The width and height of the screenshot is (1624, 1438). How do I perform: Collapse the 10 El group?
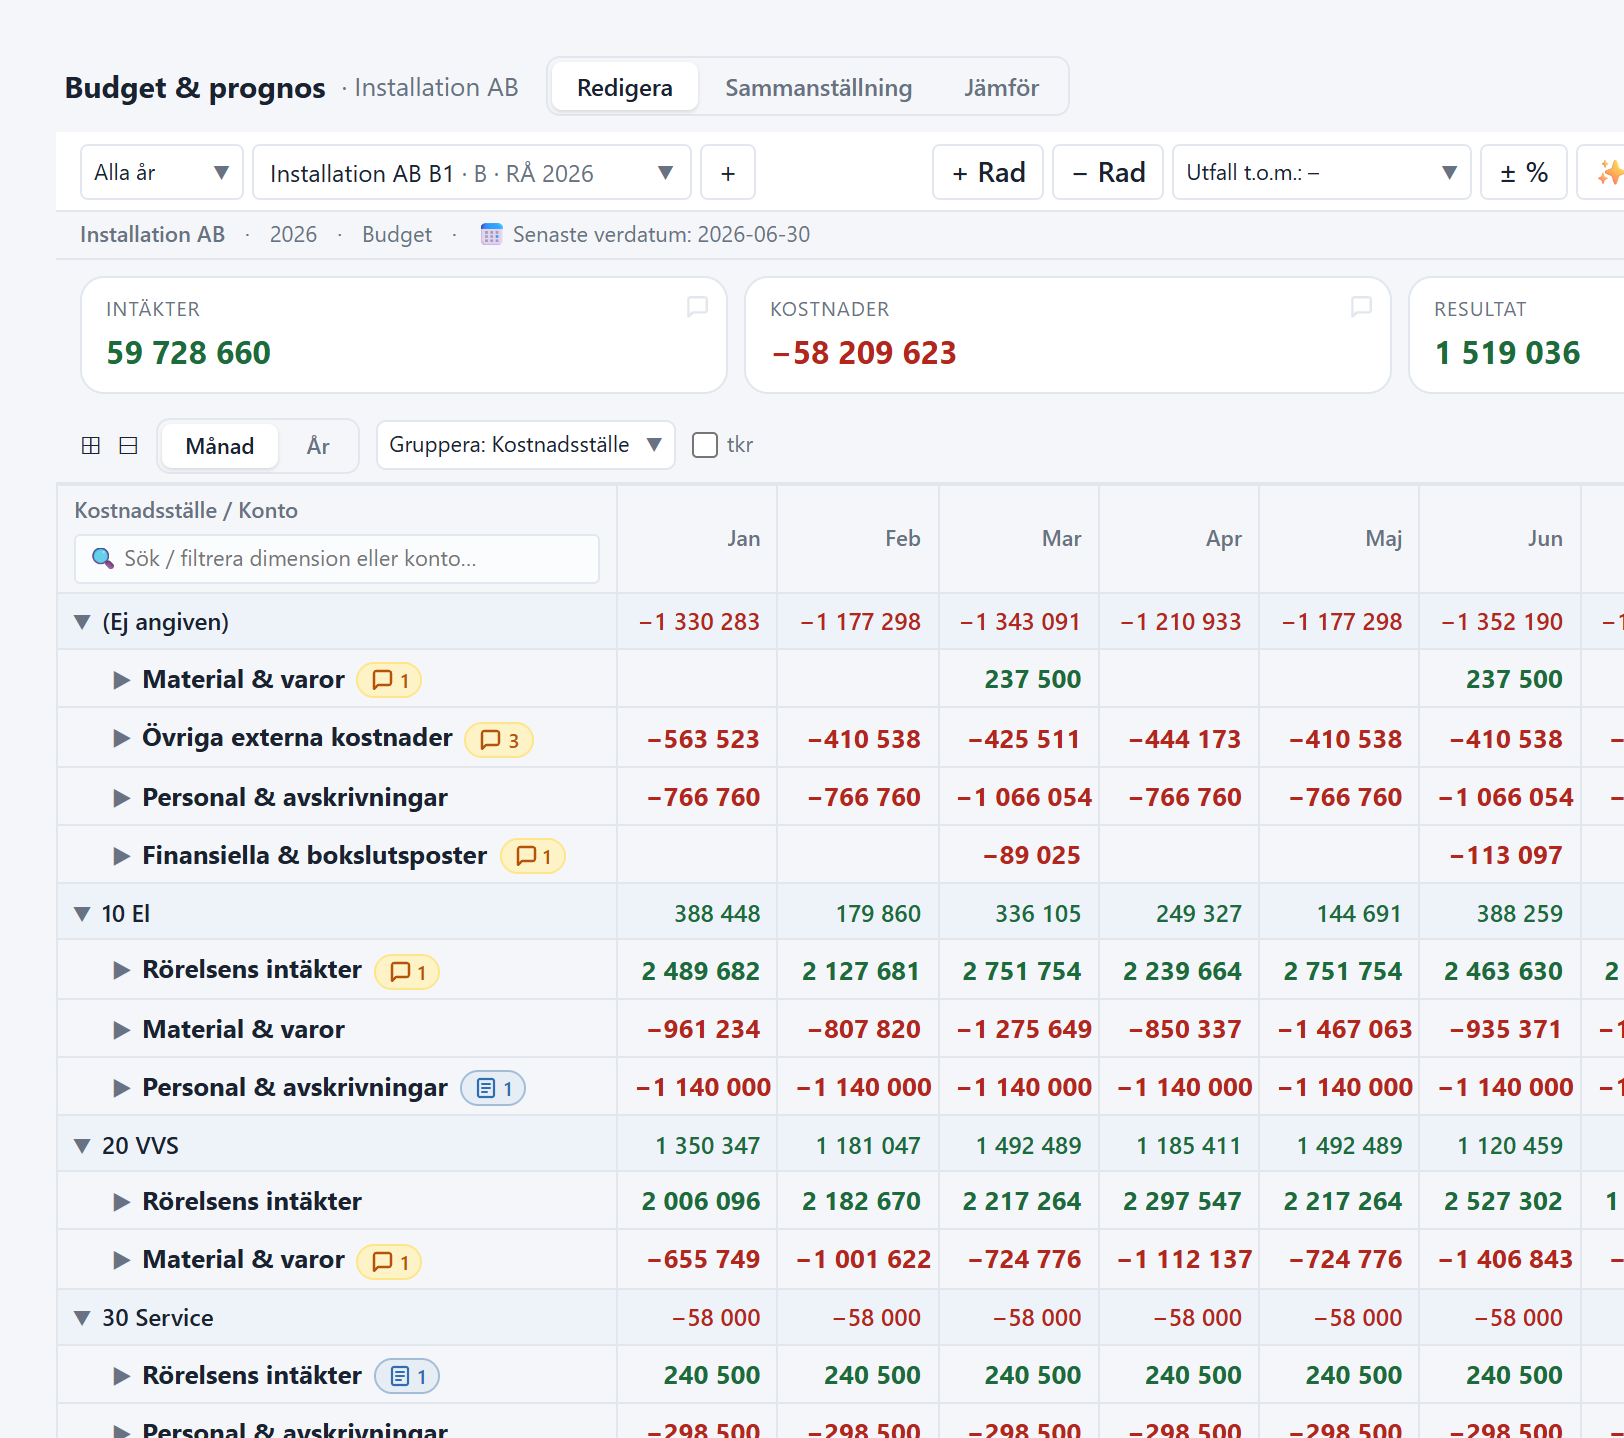83,914
